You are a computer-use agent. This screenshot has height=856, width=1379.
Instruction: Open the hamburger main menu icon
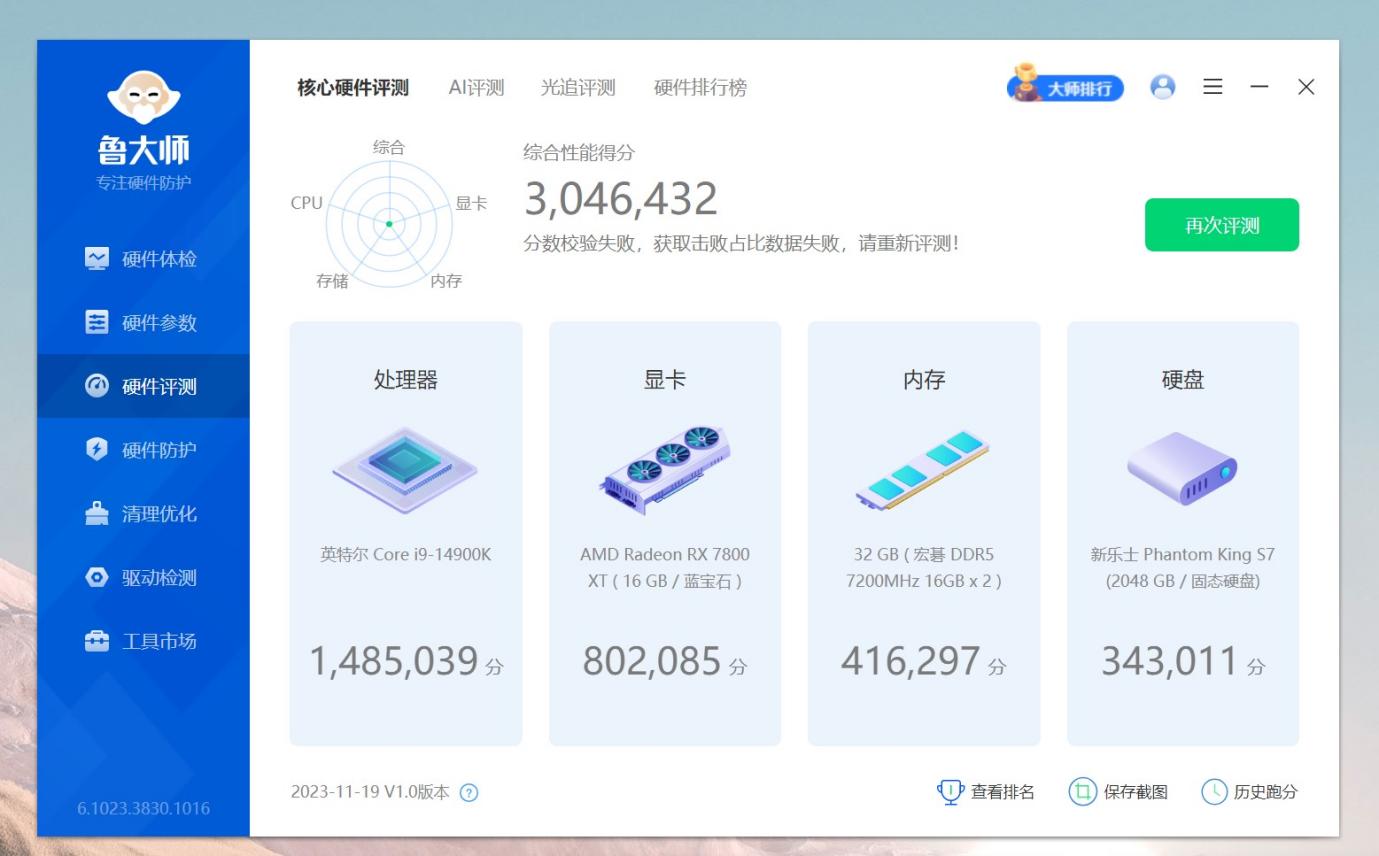click(1212, 87)
